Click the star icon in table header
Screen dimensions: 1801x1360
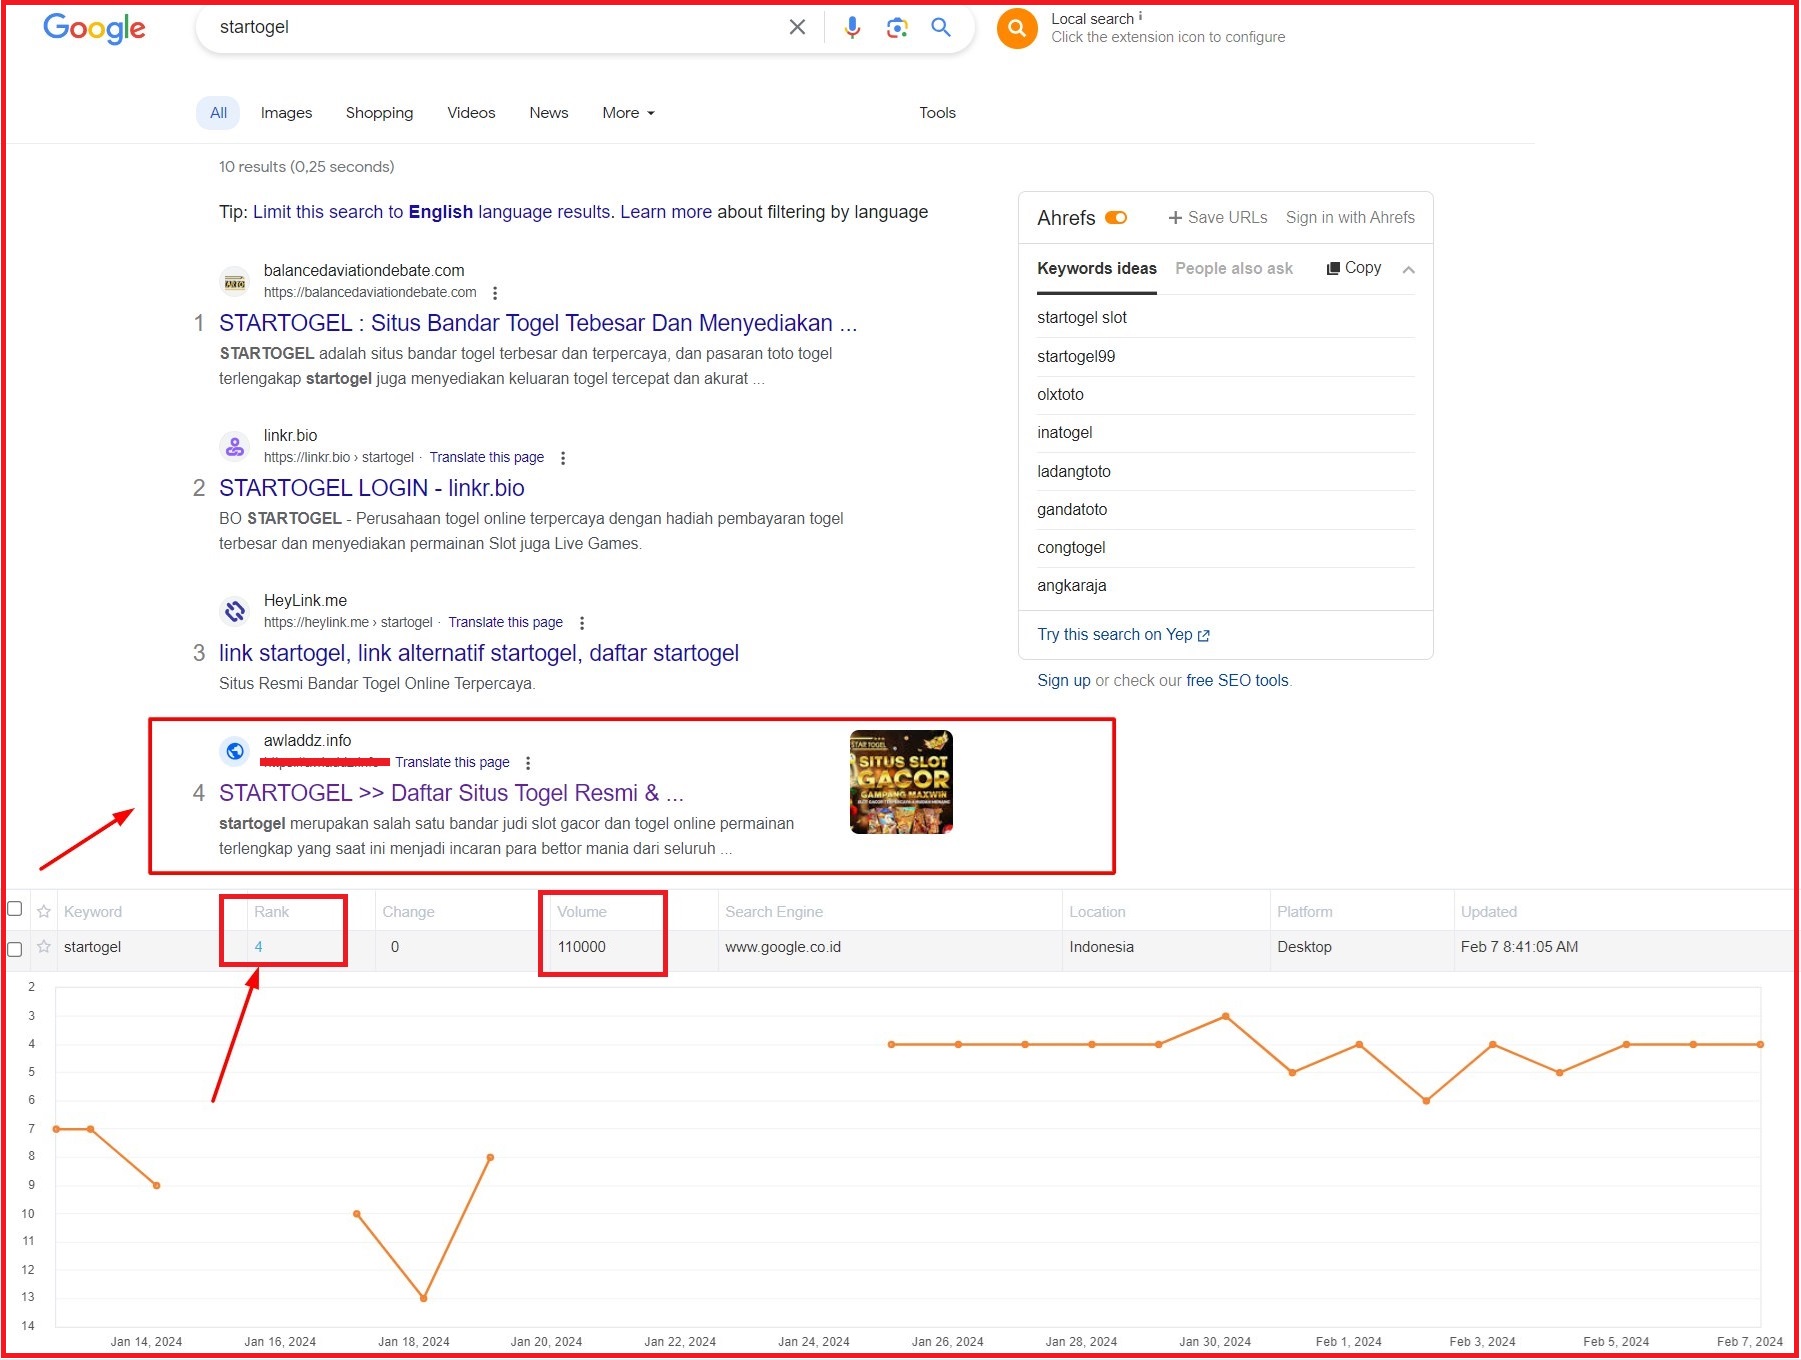point(44,912)
